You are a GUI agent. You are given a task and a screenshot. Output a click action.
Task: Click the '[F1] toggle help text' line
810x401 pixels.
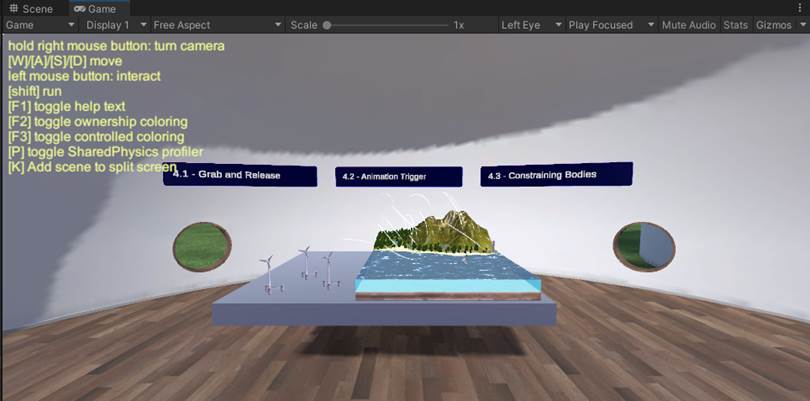pos(67,106)
